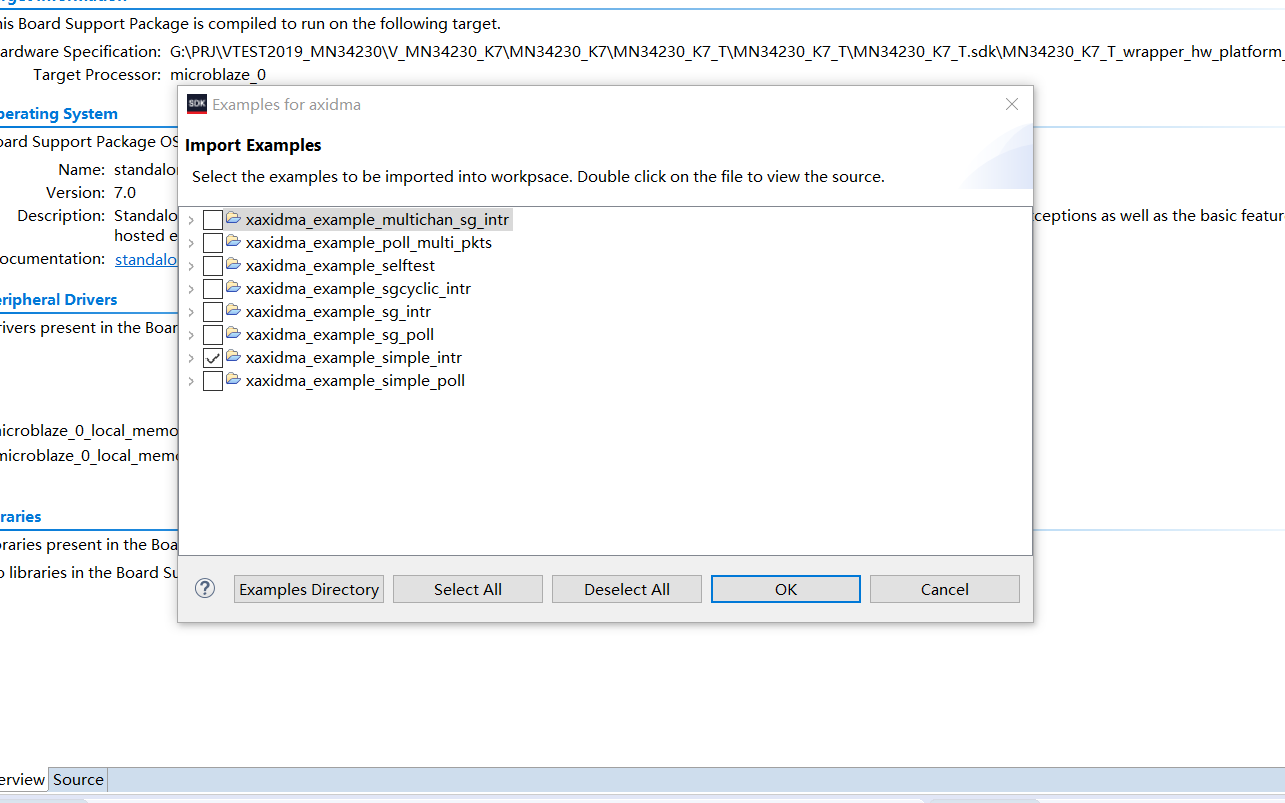This screenshot has width=1285, height=803.
Task: Click folder icon of xaxidma_example_poll_multi_pkts
Action: tap(234, 241)
